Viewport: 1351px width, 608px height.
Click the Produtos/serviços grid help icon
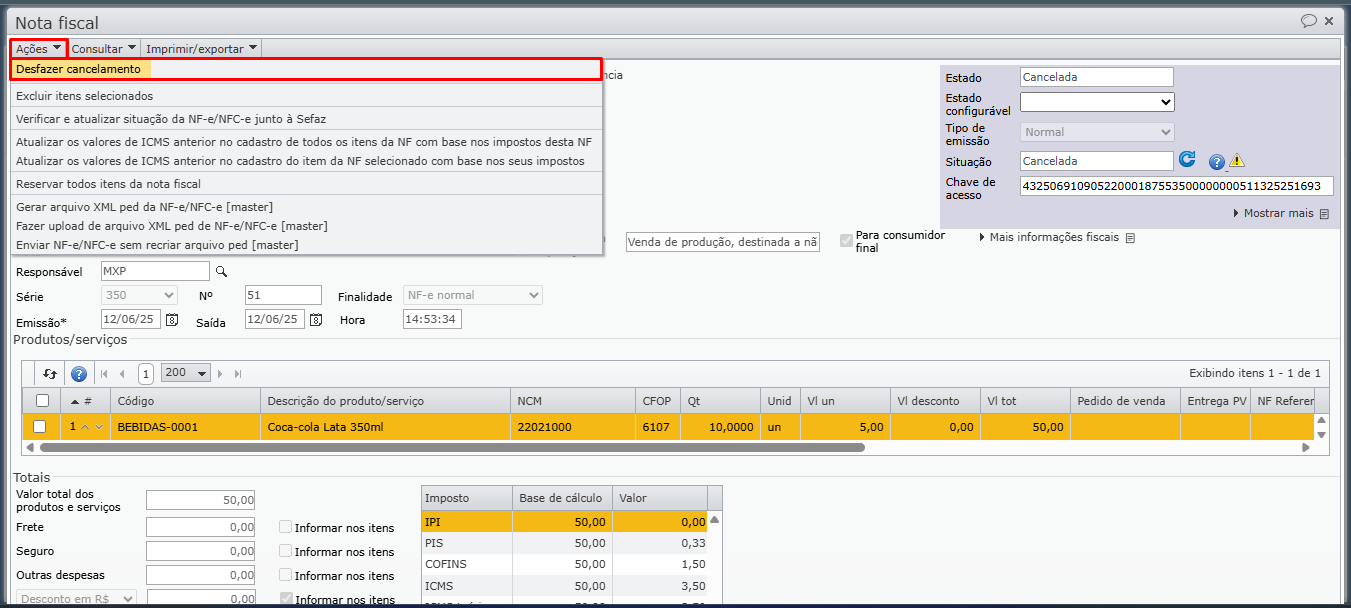pyautogui.click(x=79, y=374)
